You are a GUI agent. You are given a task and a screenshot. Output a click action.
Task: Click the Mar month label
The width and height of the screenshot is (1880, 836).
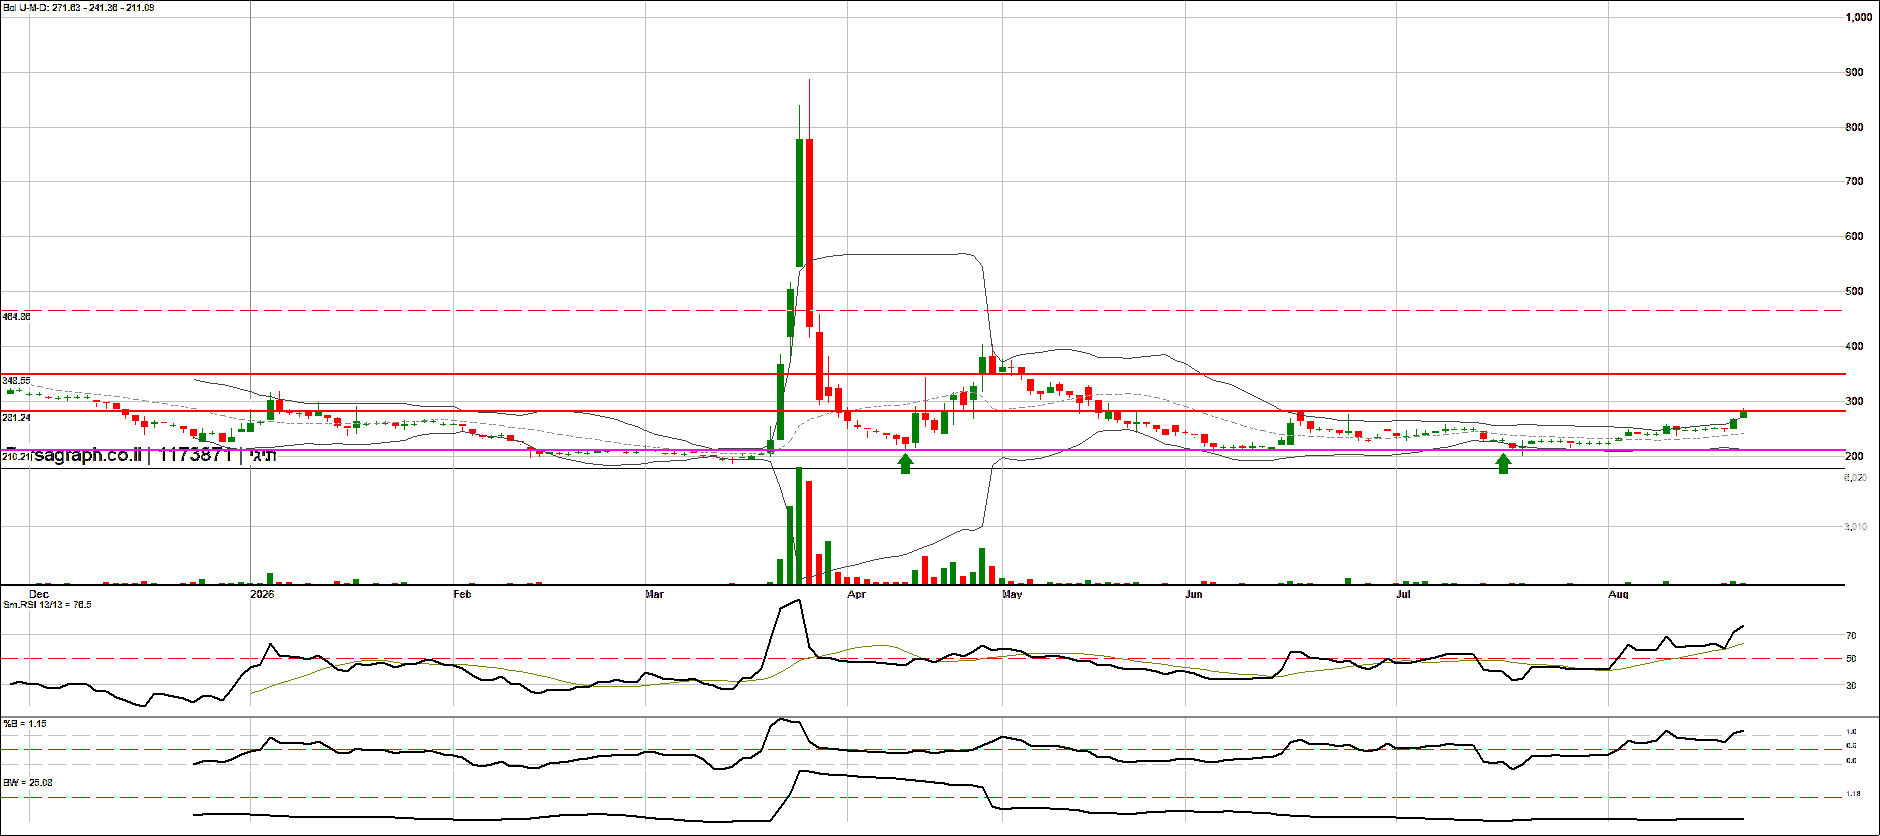point(654,594)
